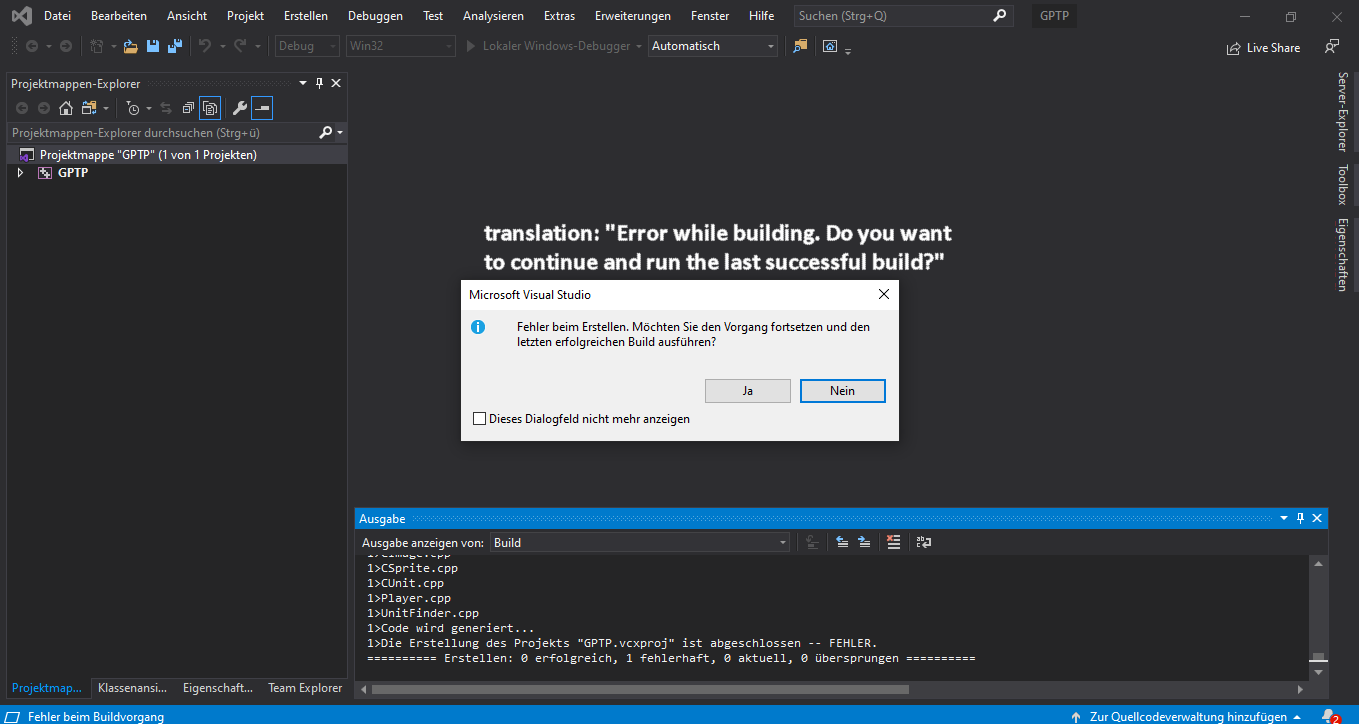This screenshot has width=1359, height=724.
Task: Pin the Projektmappen-Explorer panel
Action: pyautogui.click(x=320, y=84)
